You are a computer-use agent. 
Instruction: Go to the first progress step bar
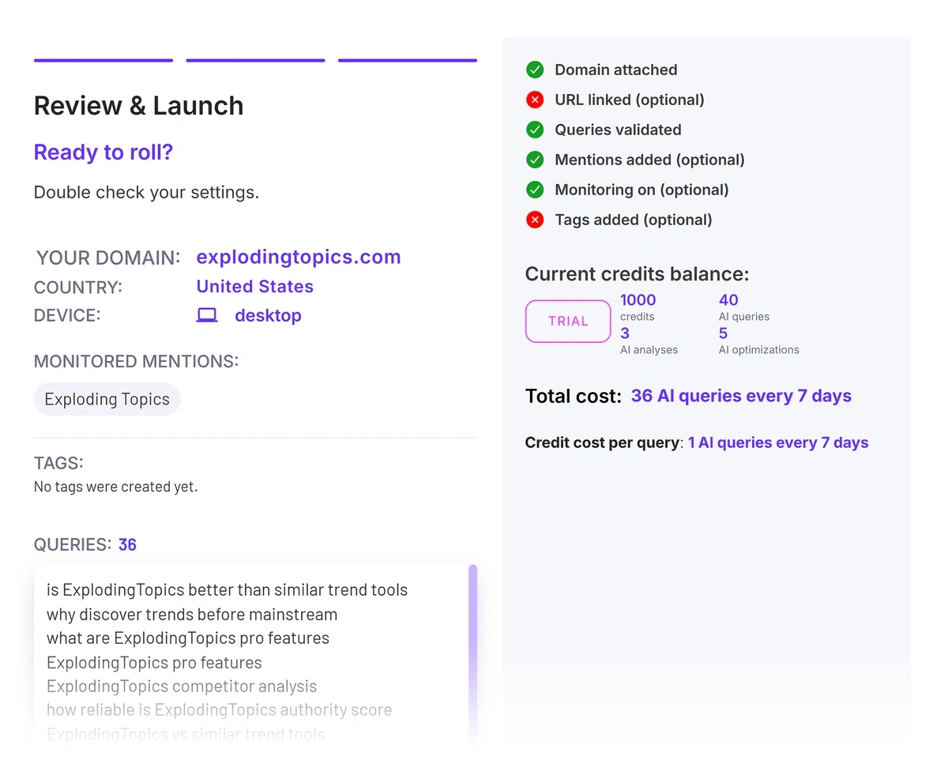point(103,60)
